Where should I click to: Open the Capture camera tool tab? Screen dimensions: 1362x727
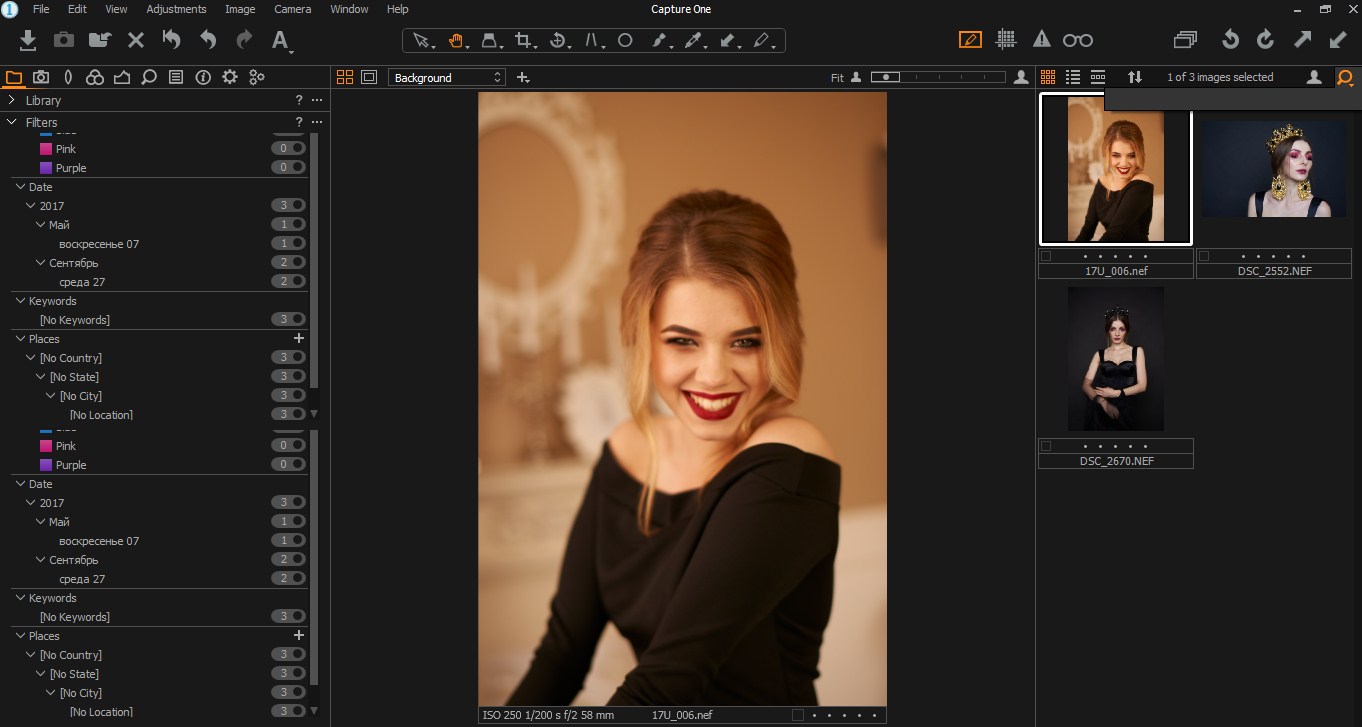(41, 77)
